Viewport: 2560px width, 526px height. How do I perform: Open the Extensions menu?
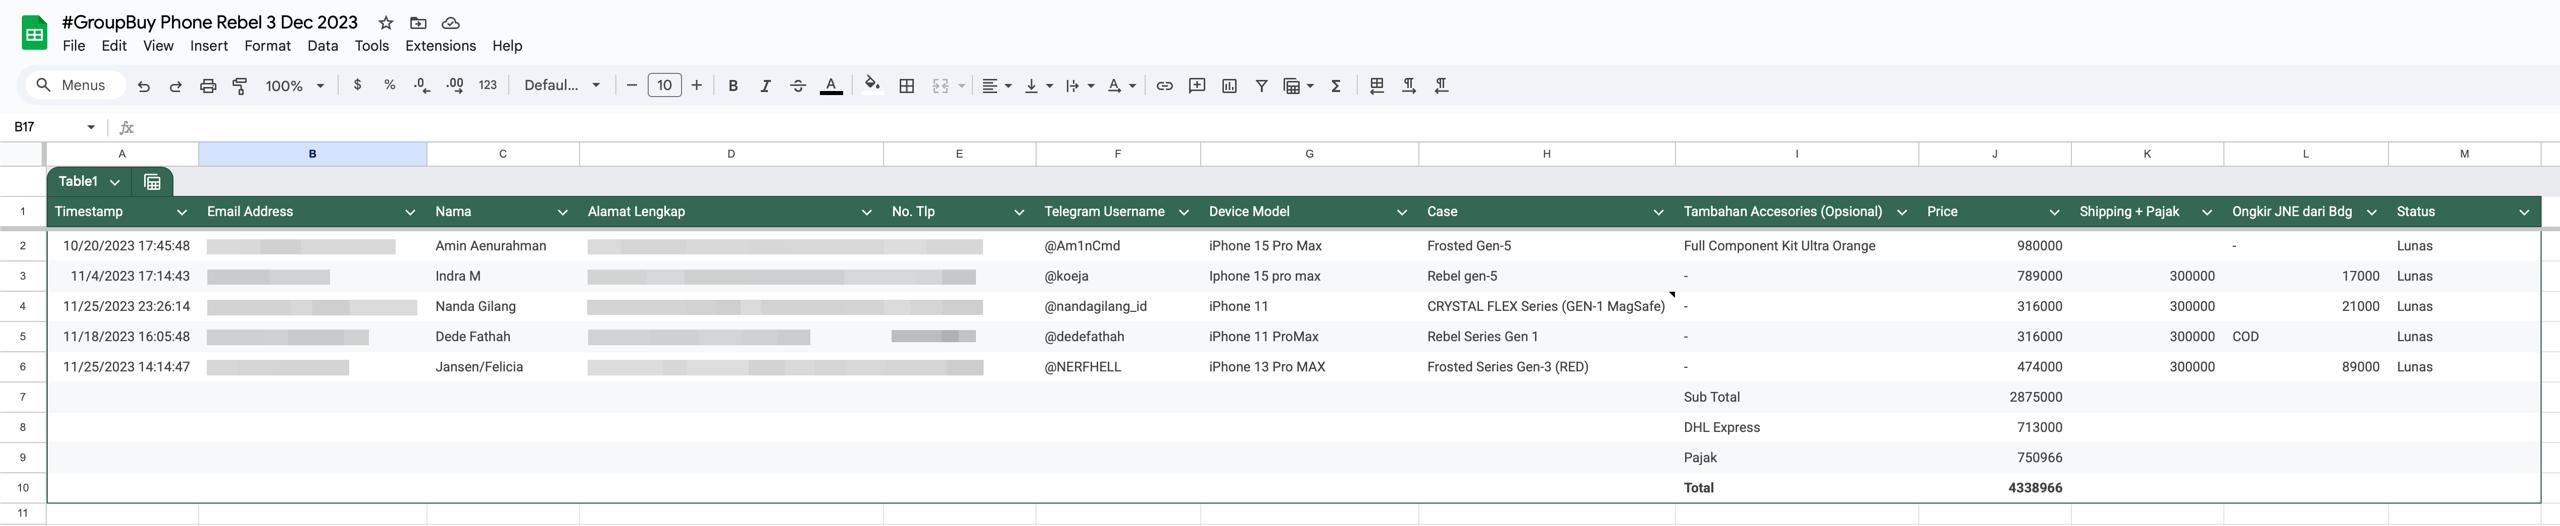pyautogui.click(x=440, y=46)
